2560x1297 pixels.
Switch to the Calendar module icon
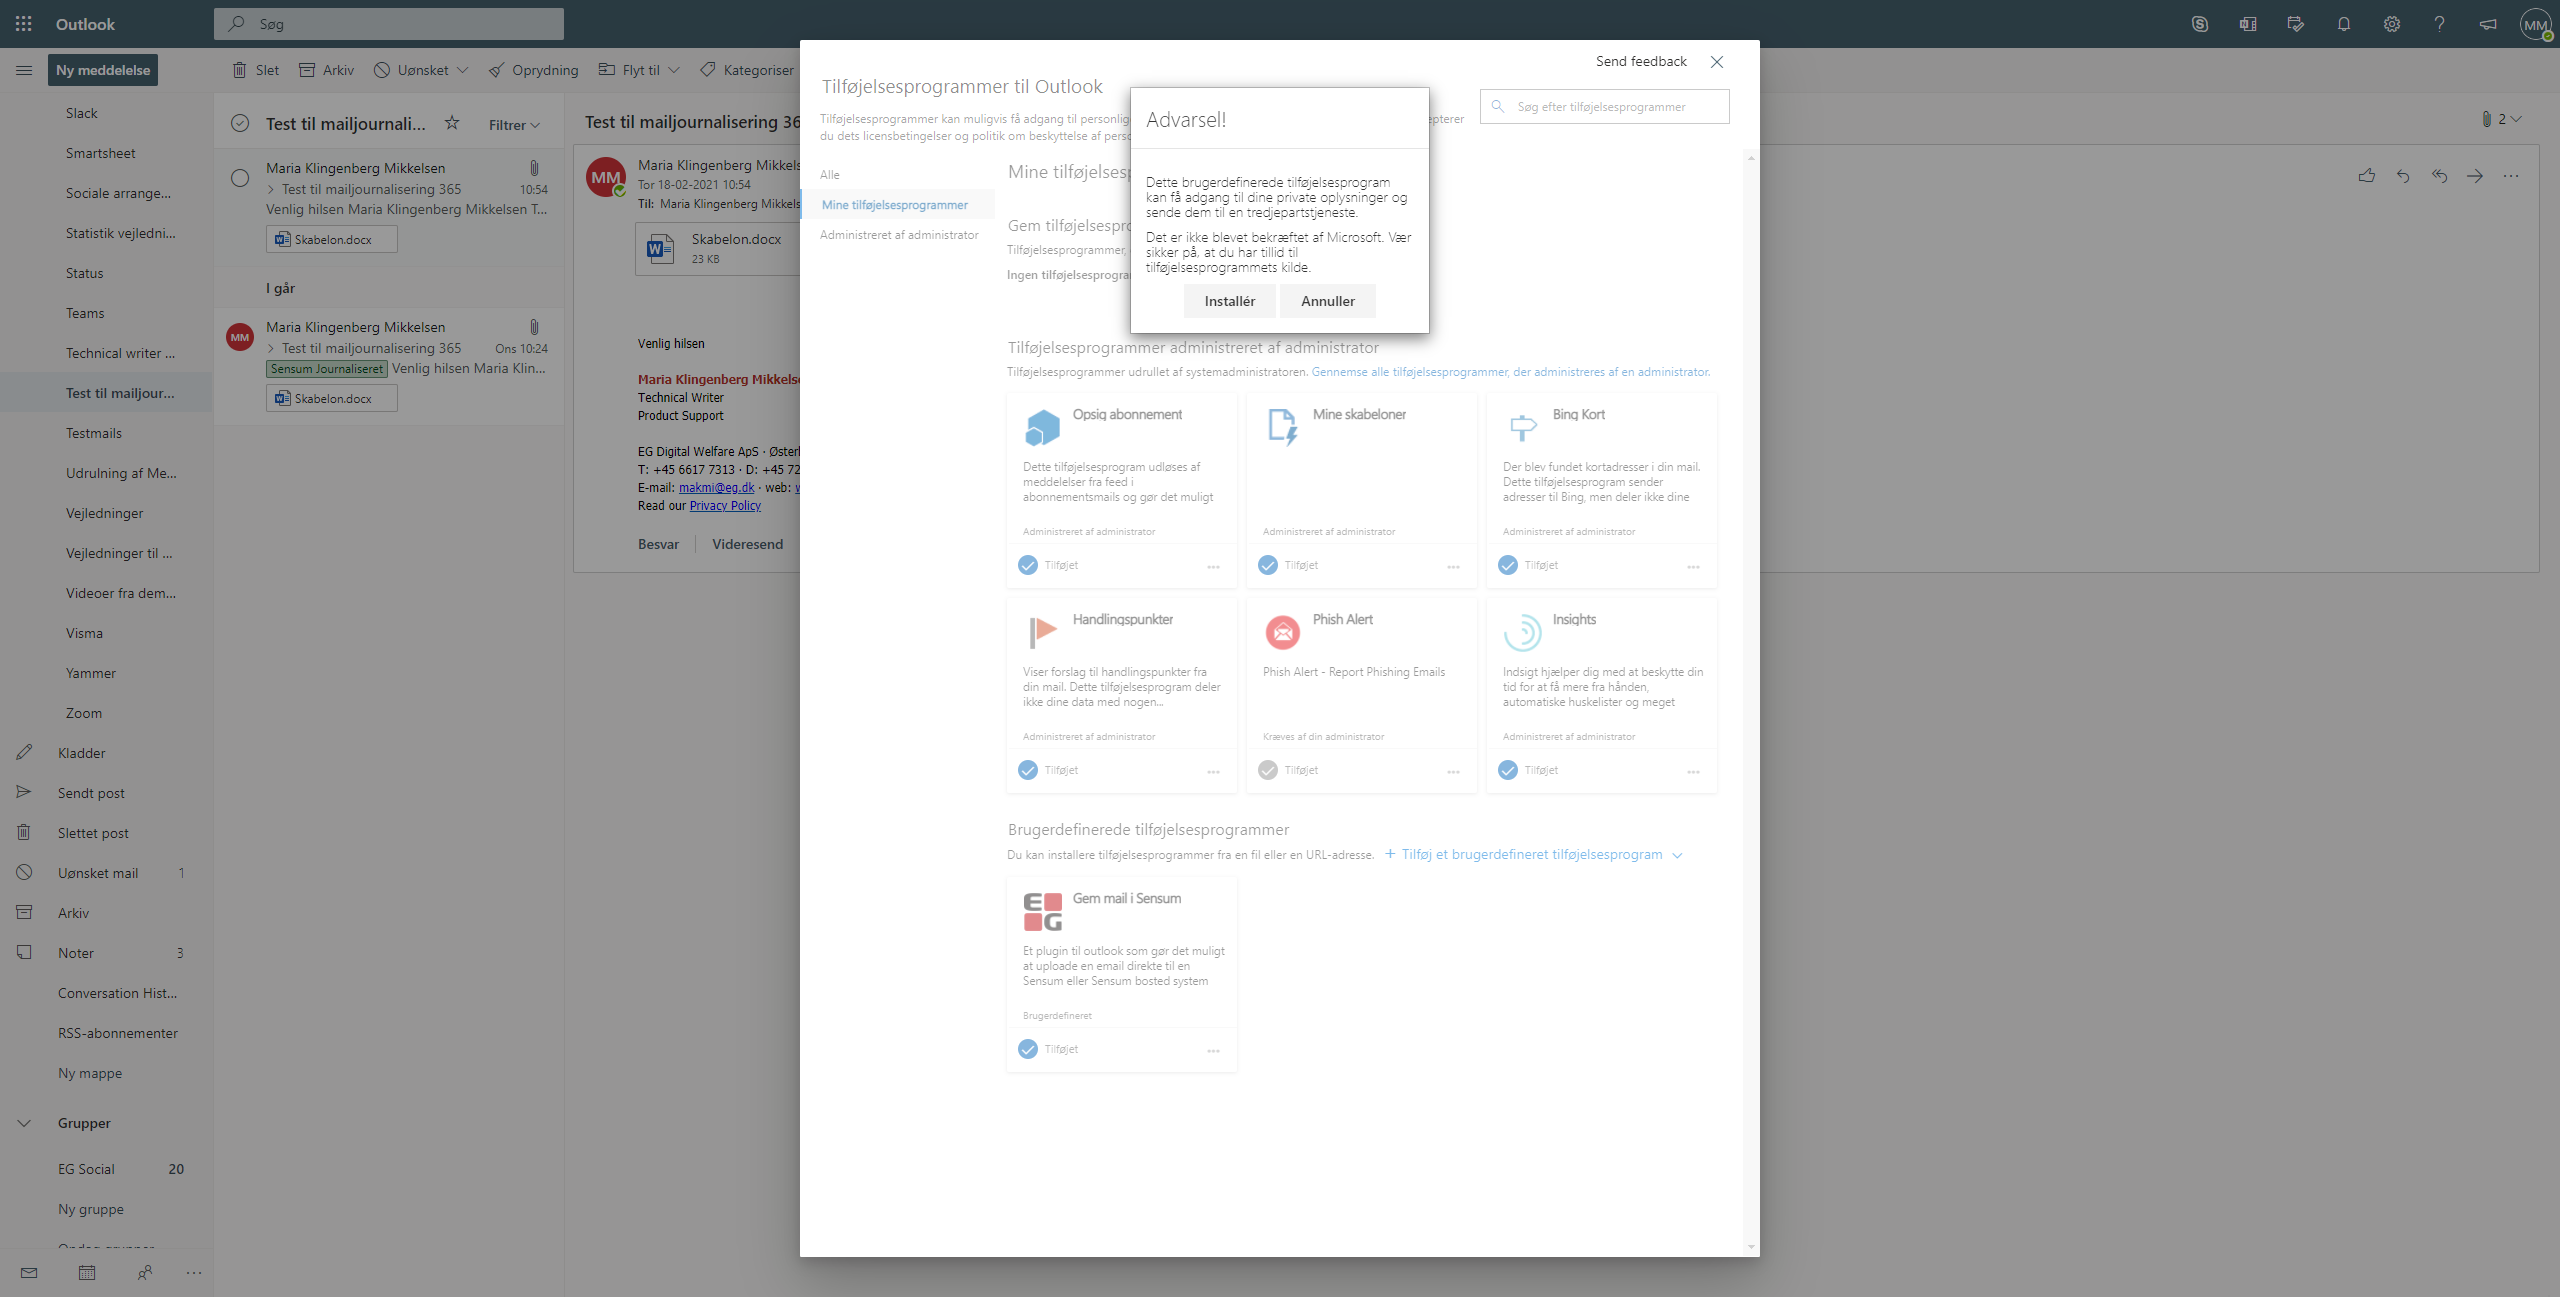coord(87,1272)
